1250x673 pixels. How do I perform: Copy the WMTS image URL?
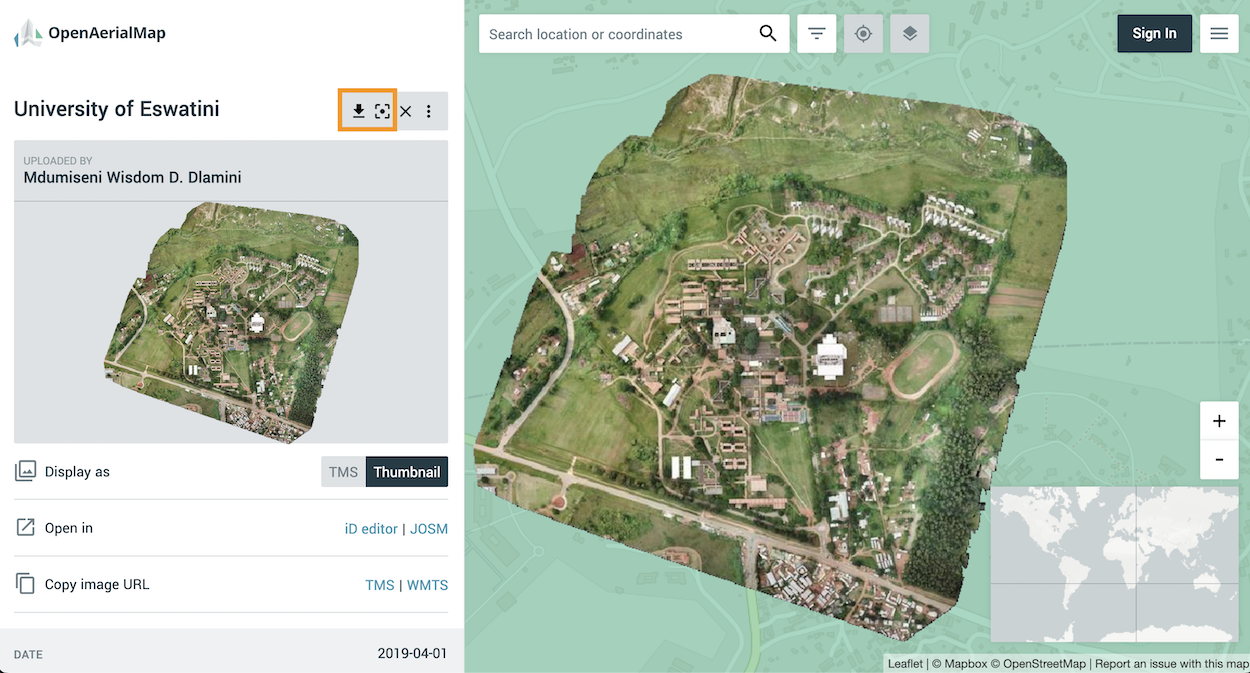coord(427,585)
